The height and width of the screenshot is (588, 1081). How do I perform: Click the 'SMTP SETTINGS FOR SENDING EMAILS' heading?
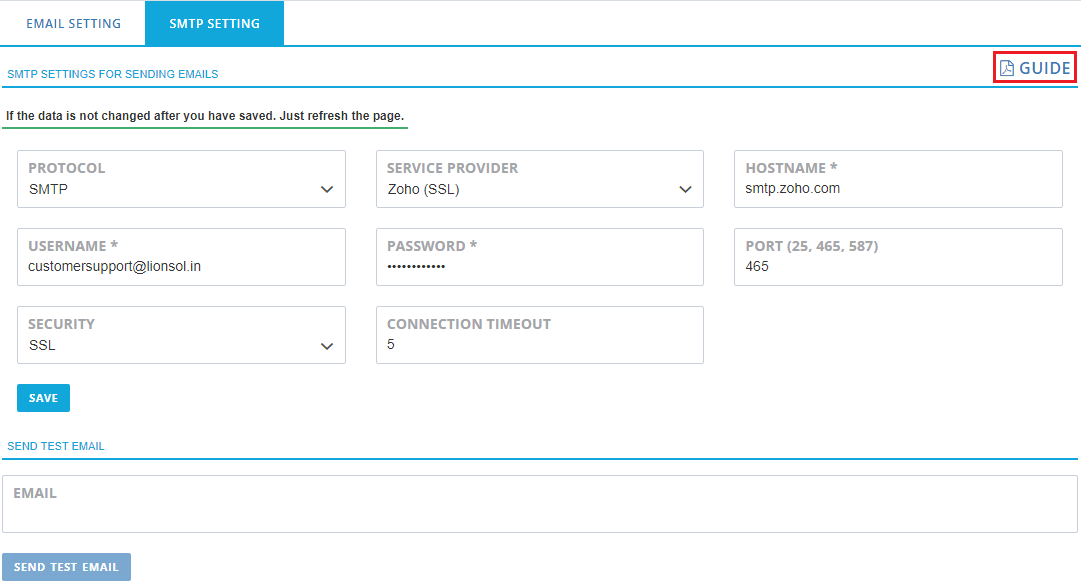(112, 74)
